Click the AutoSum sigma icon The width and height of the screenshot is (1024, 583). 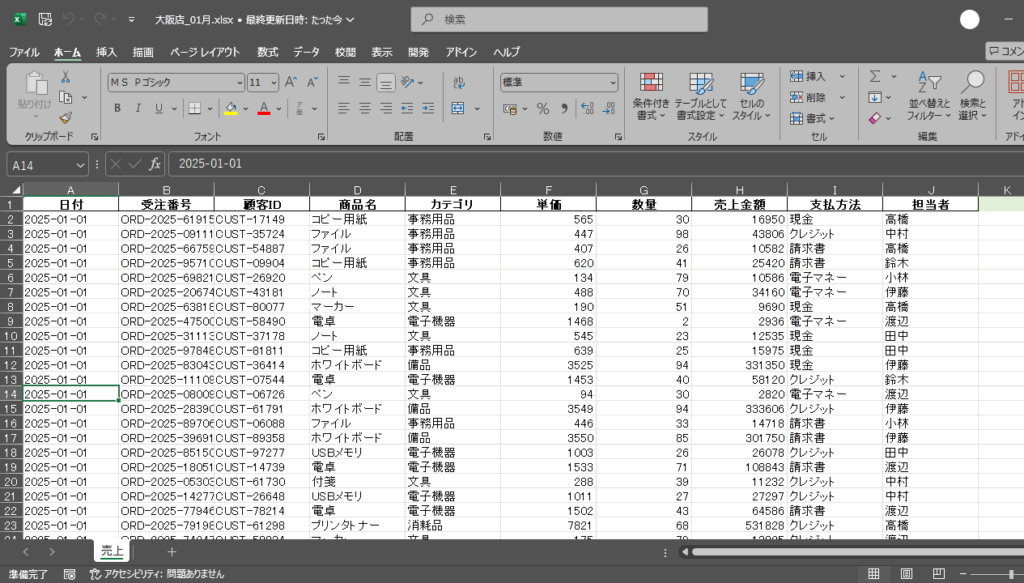coord(875,77)
